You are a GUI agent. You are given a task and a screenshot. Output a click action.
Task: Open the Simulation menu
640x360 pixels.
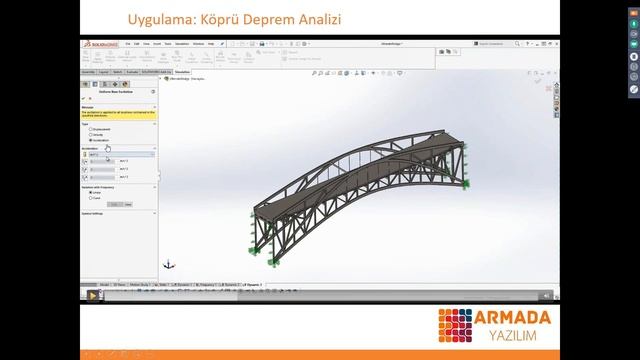pyautogui.click(x=182, y=44)
